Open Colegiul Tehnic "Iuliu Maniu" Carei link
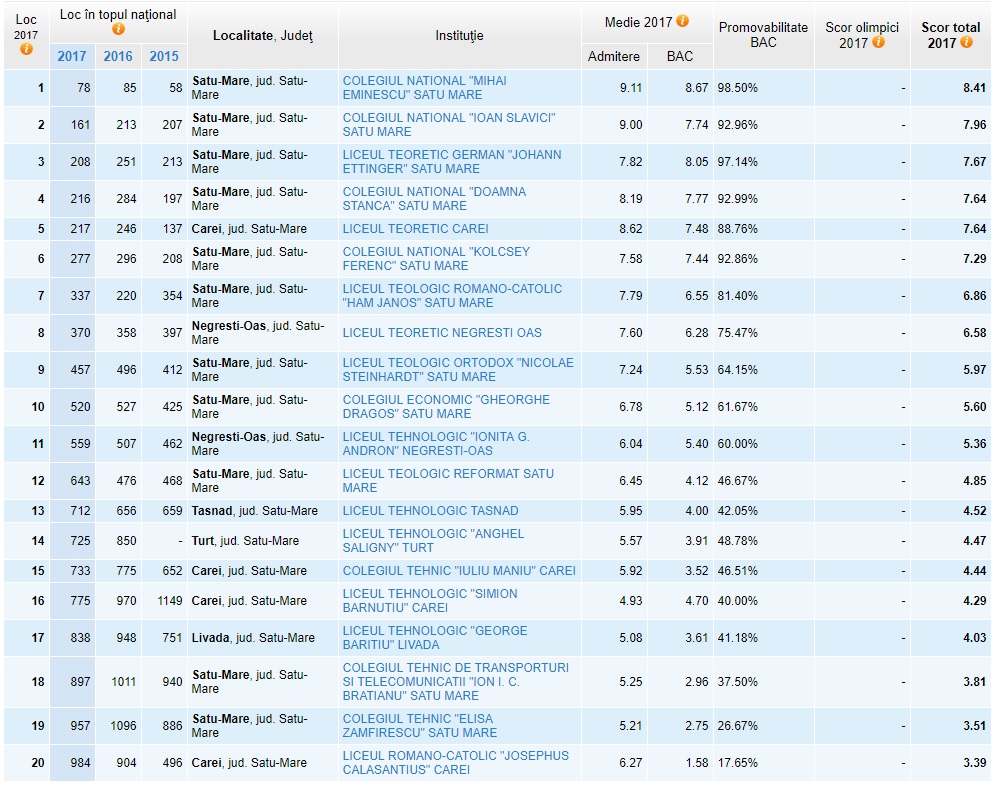This screenshot has width=1002, height=793. 459,571
